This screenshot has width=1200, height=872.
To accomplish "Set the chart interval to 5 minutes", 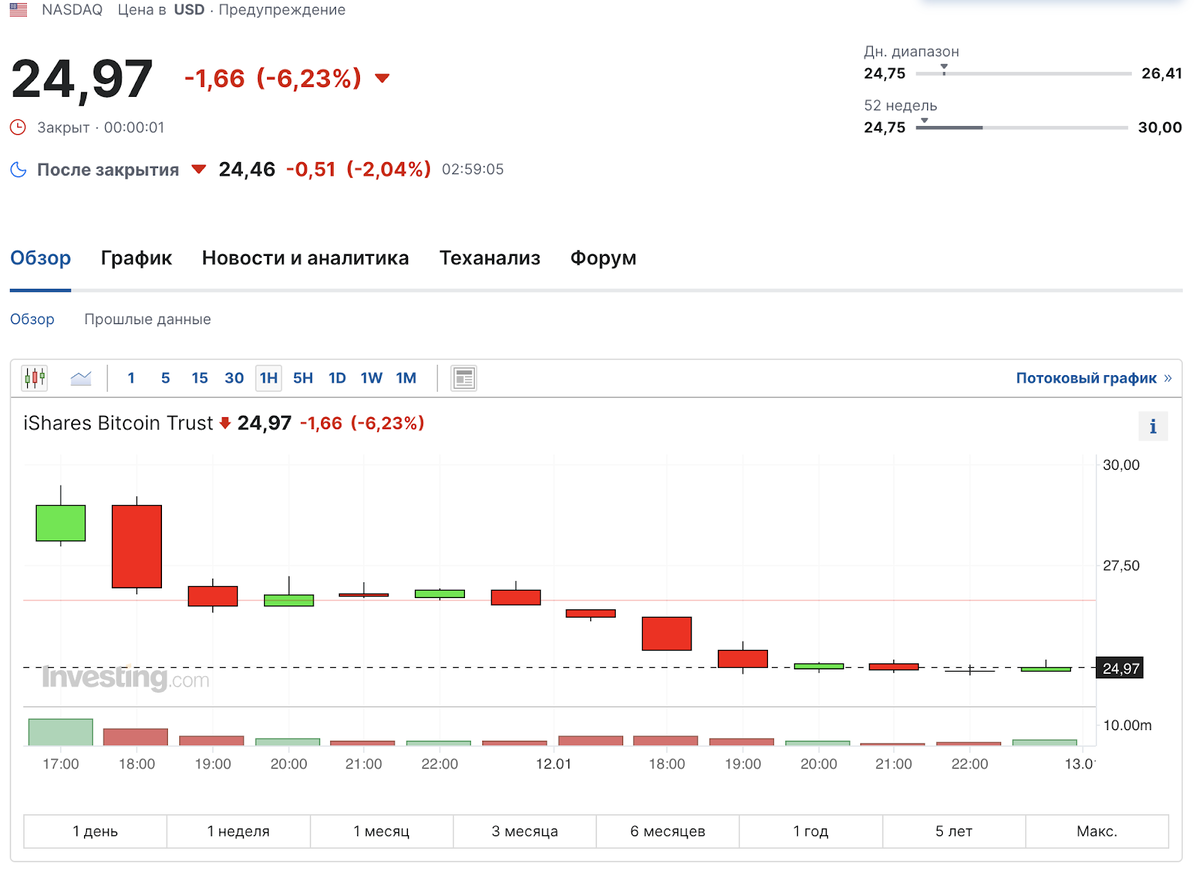I will (165, 378).
